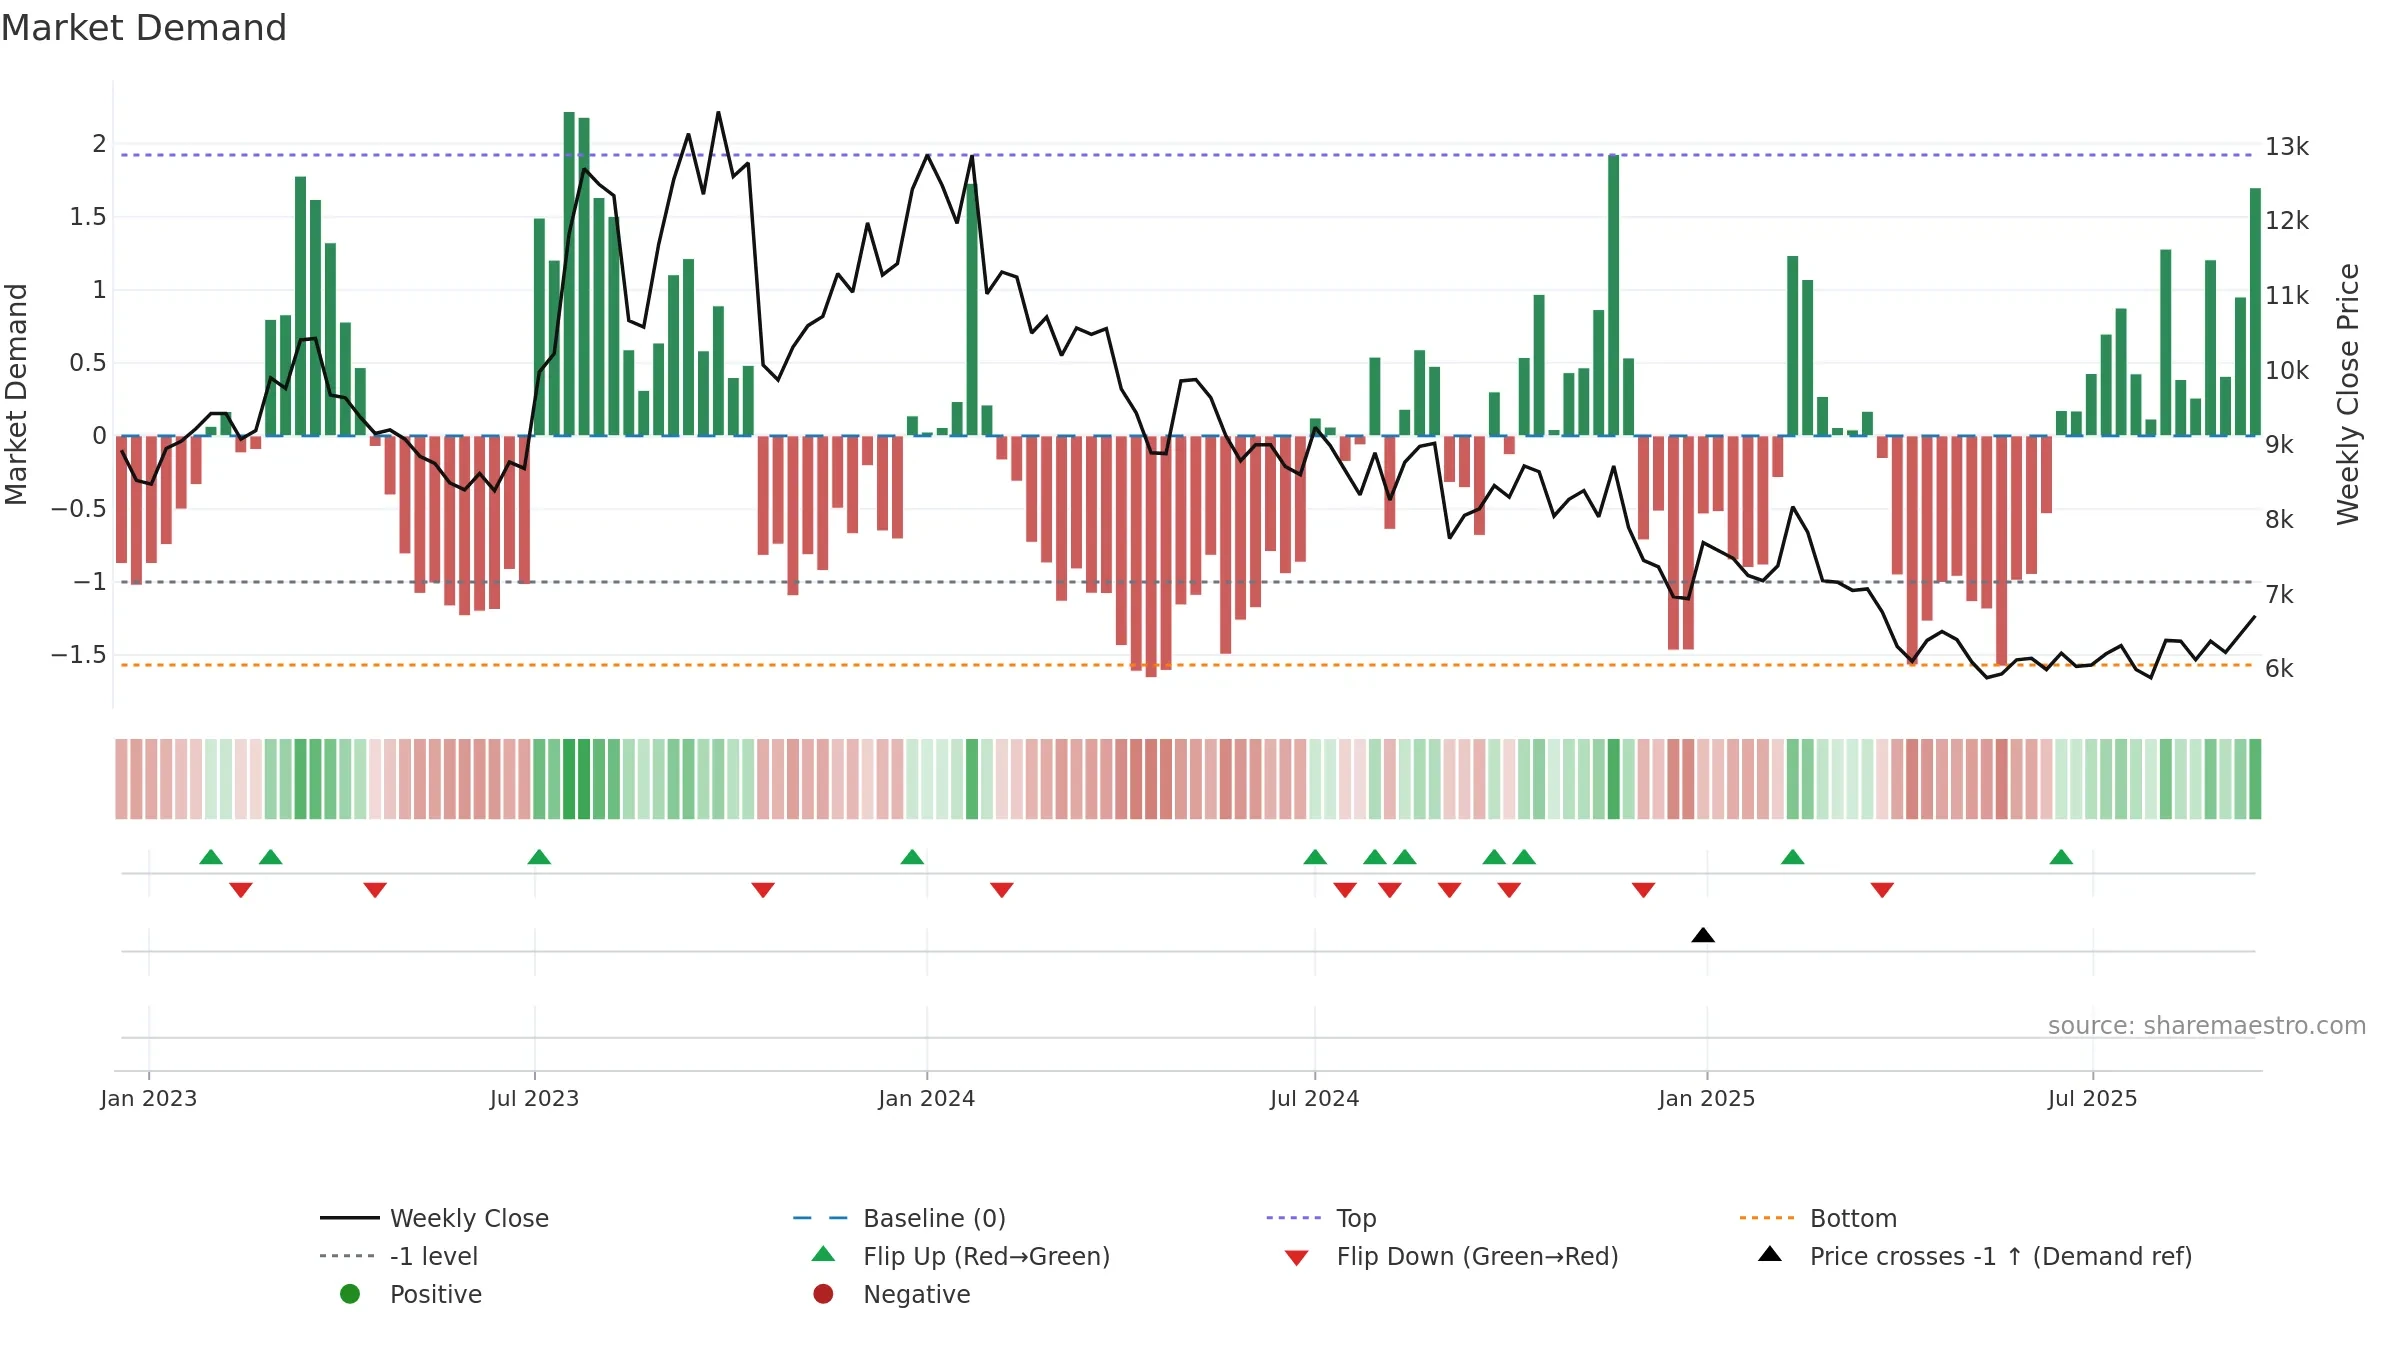Click the Flip Up (Red→Green) legend text
This screenshot has width=2400, height=1350.
click(986, 1256)
